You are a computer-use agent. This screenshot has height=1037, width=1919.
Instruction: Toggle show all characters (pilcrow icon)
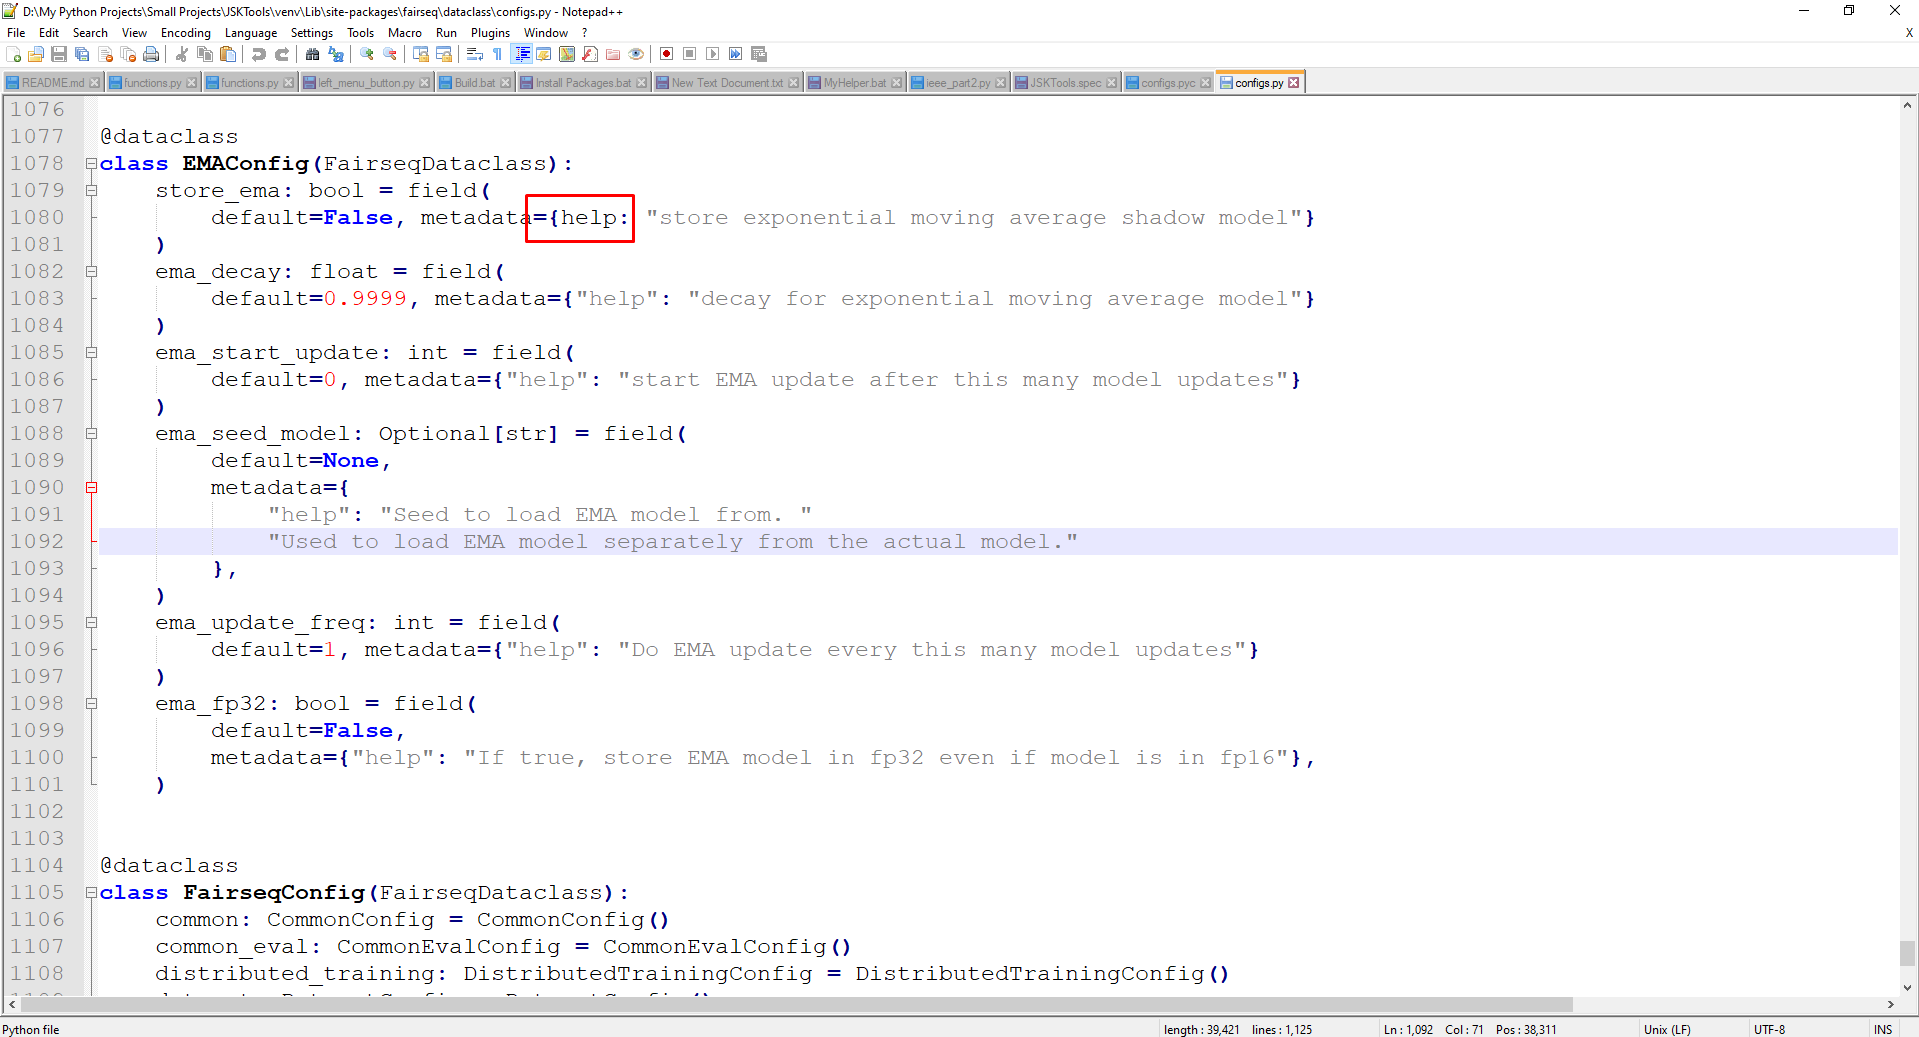pos(497,54)
